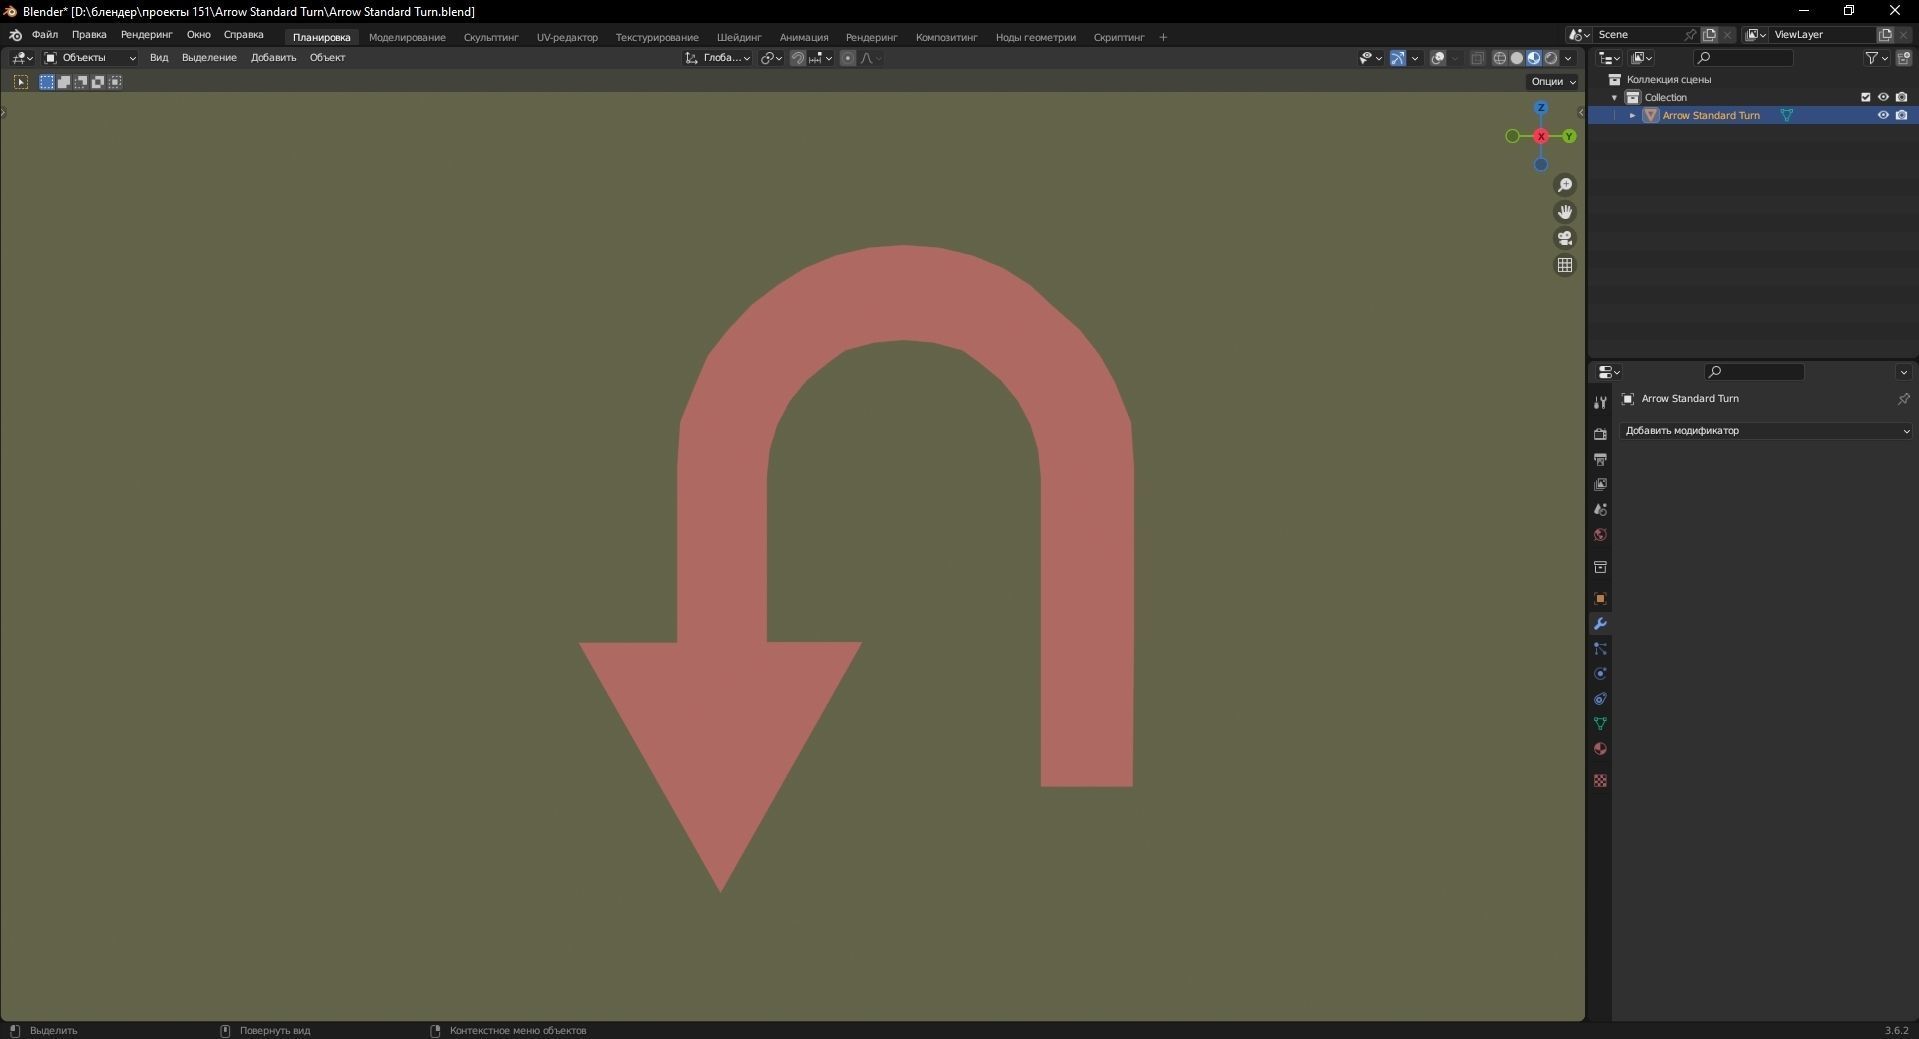1919x1039 pixels.
Task: Toggle proportional editing in the viewport header
Action: pyautogui.click(x=848, y=58)
